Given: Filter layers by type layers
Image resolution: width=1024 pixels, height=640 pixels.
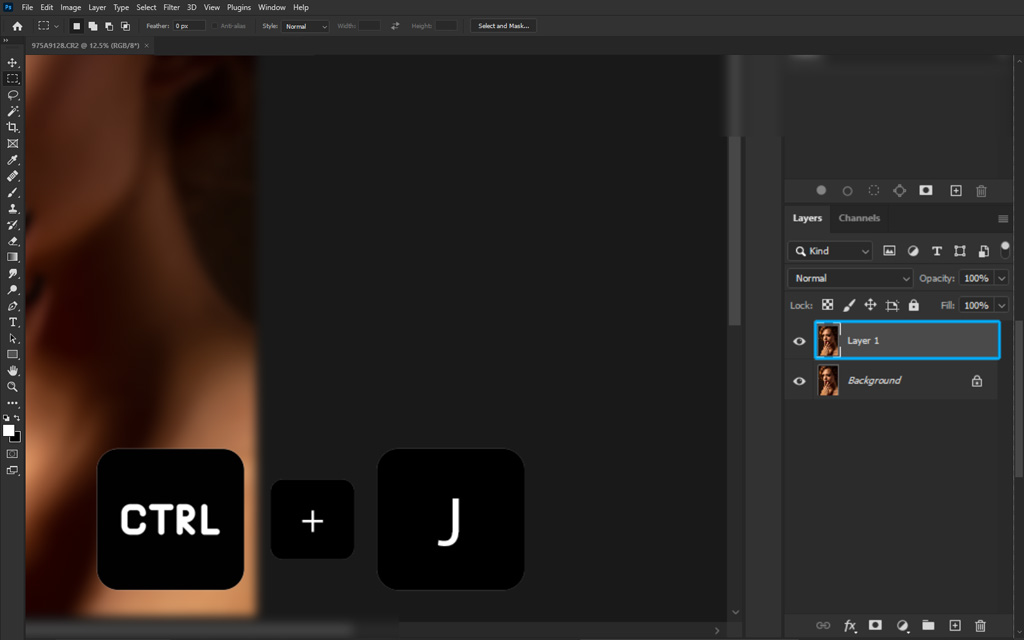Looking at the screenshot, I should (936, 251).
